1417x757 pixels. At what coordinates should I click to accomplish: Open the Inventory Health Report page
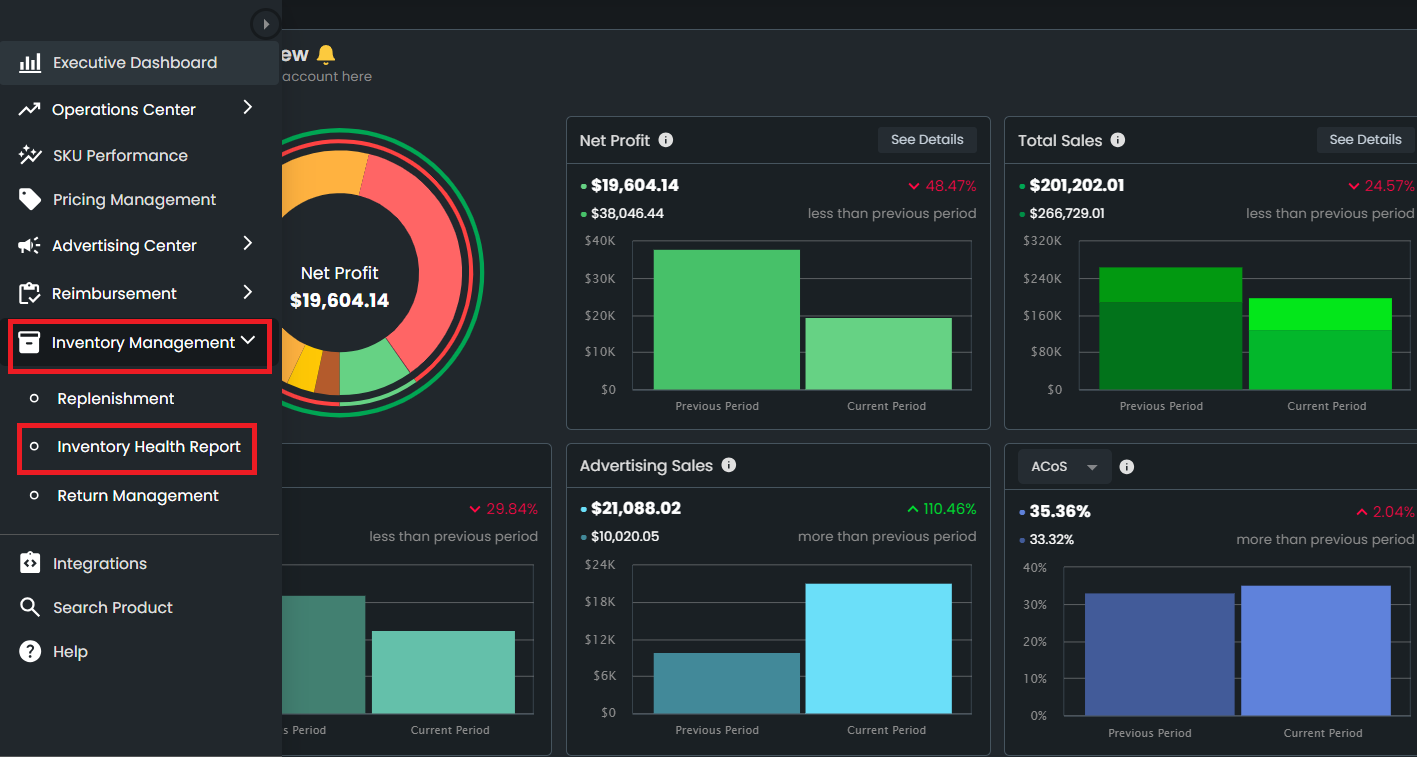137,448
